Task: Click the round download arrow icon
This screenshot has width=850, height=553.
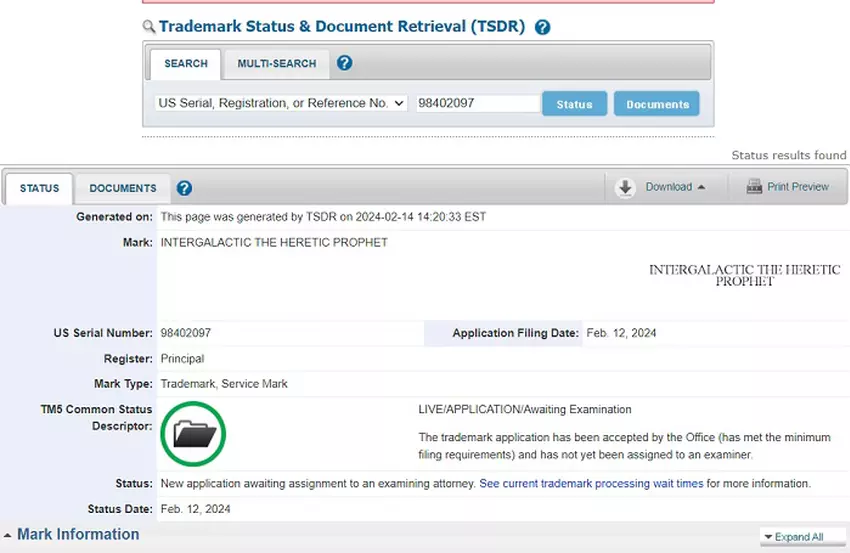Action: tap(626, 187)
